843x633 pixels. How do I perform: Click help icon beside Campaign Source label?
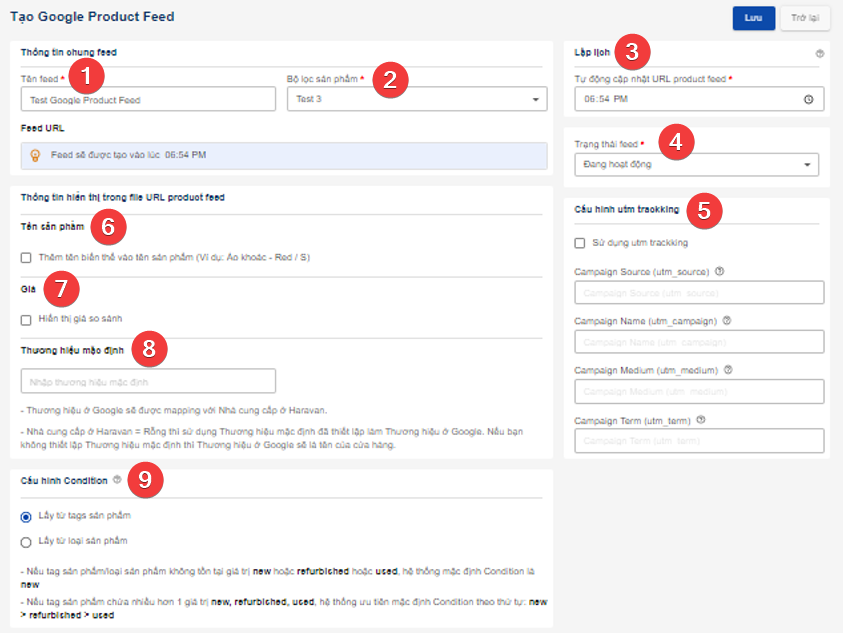coord(720,271)
